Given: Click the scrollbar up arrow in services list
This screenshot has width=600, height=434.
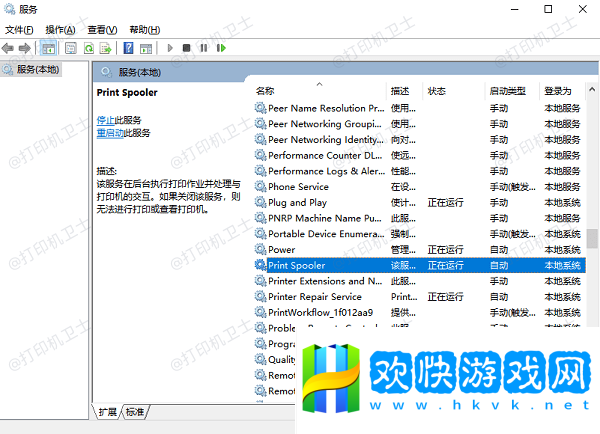Looking at the screenshot, I should (x=592, y=90).
